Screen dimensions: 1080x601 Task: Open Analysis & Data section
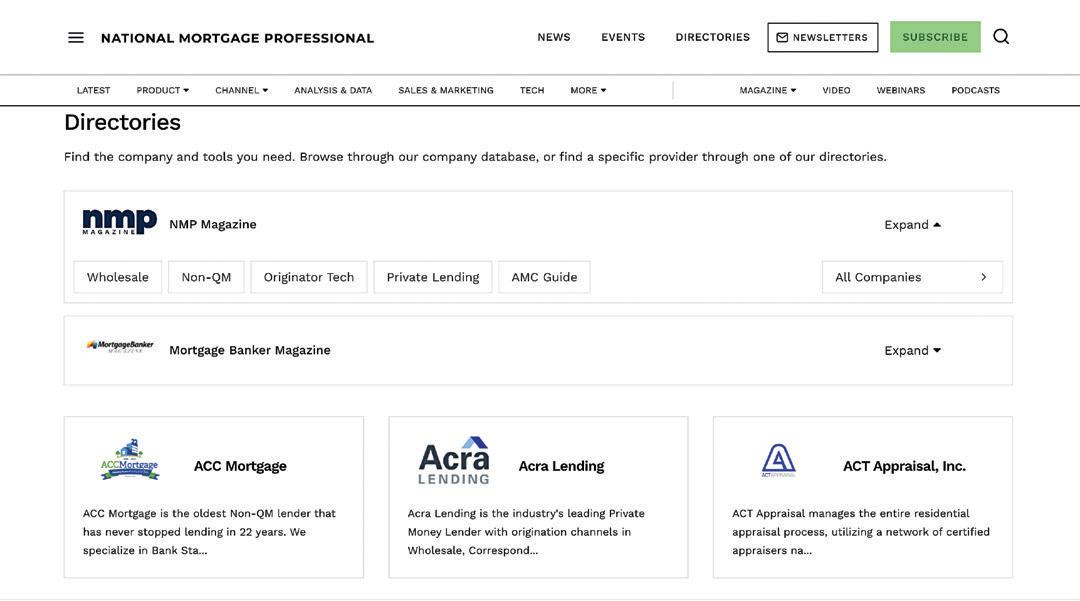[333, 90]
